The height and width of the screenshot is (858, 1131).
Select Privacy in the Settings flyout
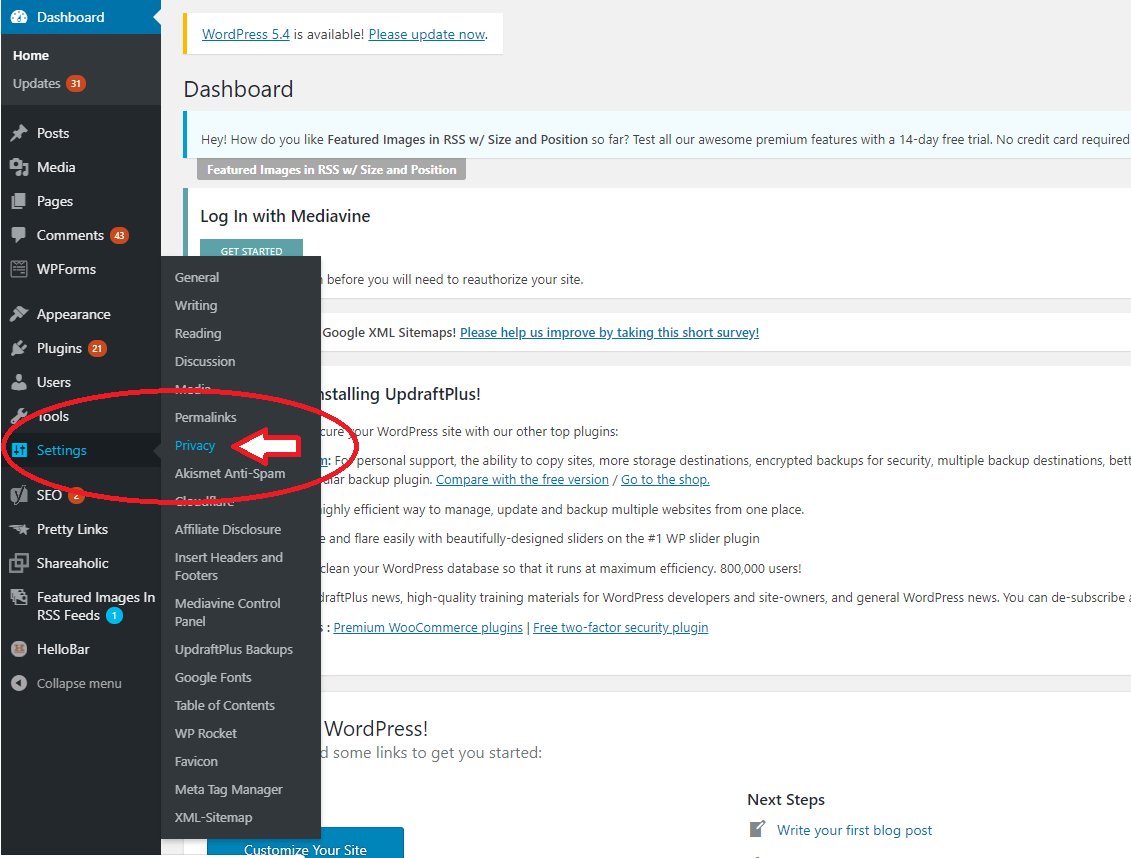click(195, 446)
